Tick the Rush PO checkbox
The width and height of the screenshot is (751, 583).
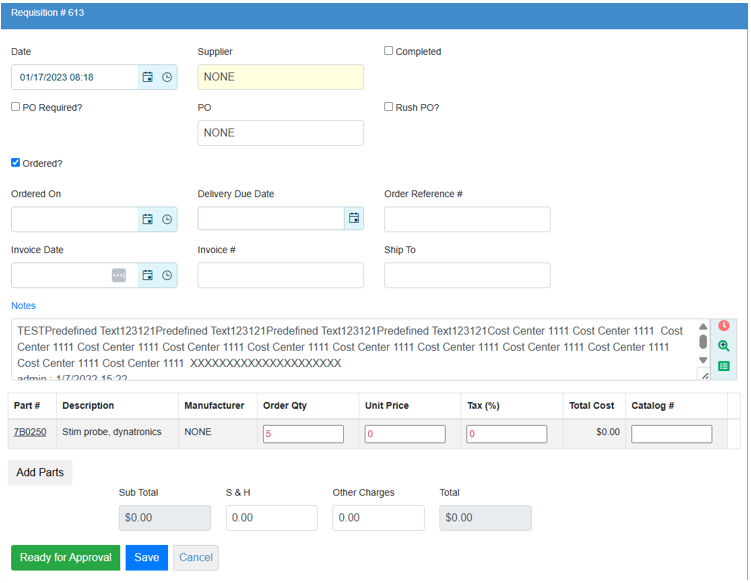(389, 107)
